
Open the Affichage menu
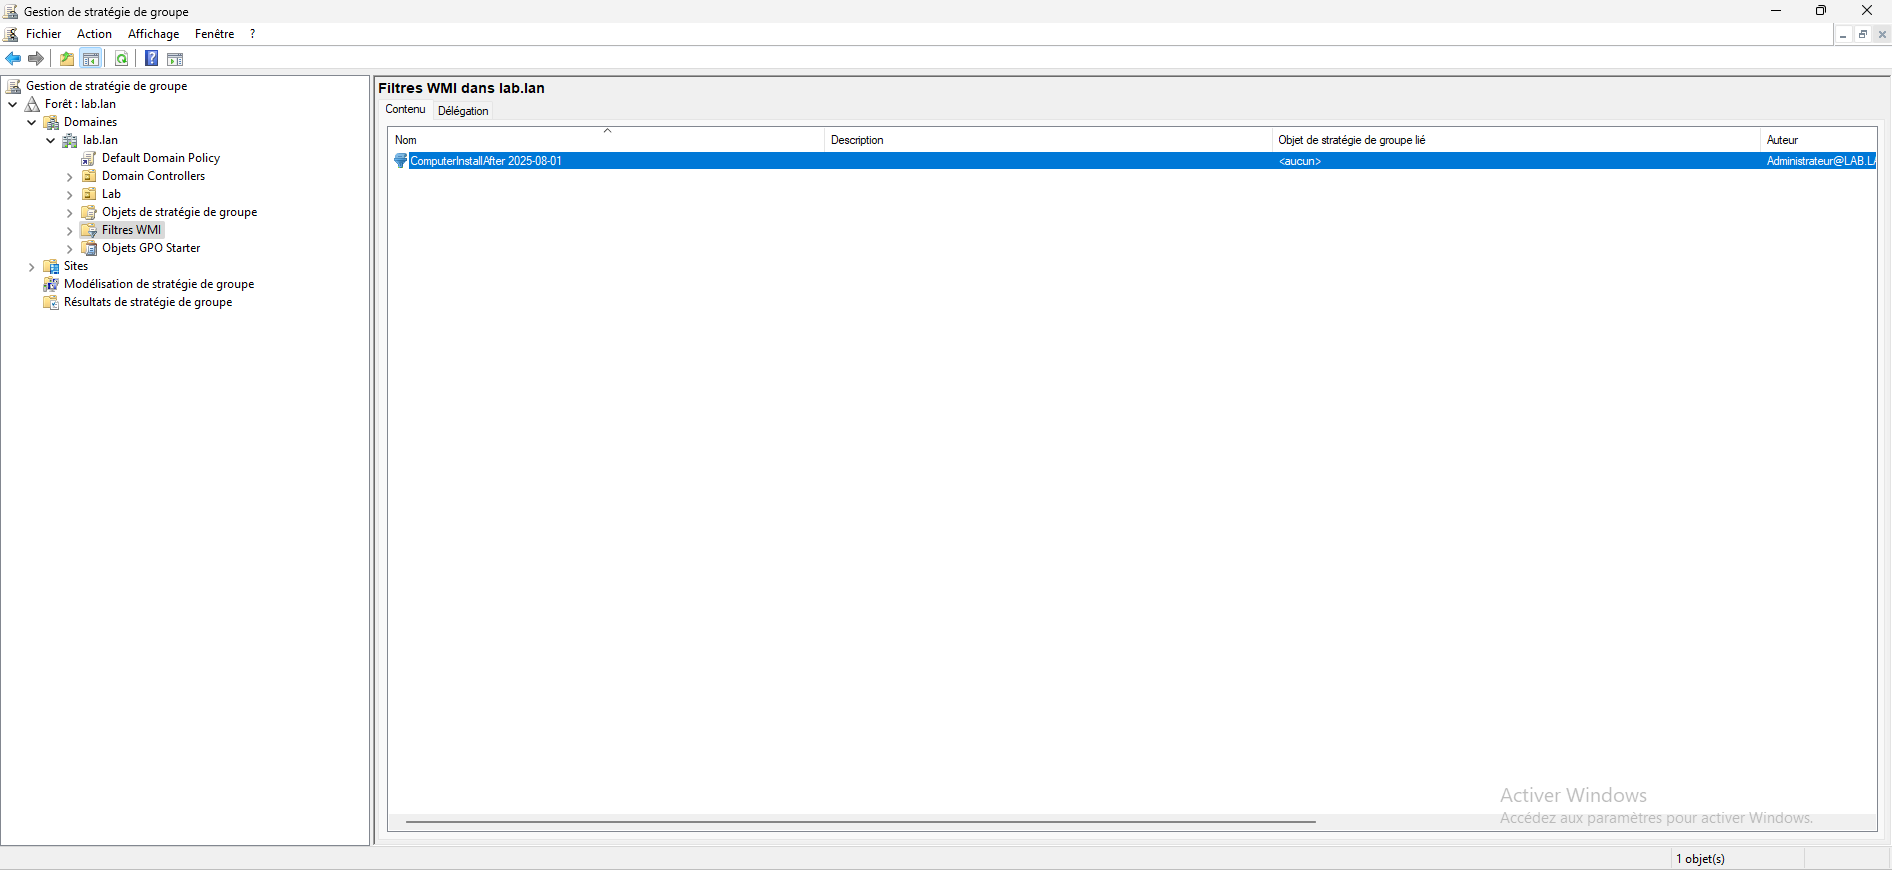pyautogui.click(x=153, y=34)
